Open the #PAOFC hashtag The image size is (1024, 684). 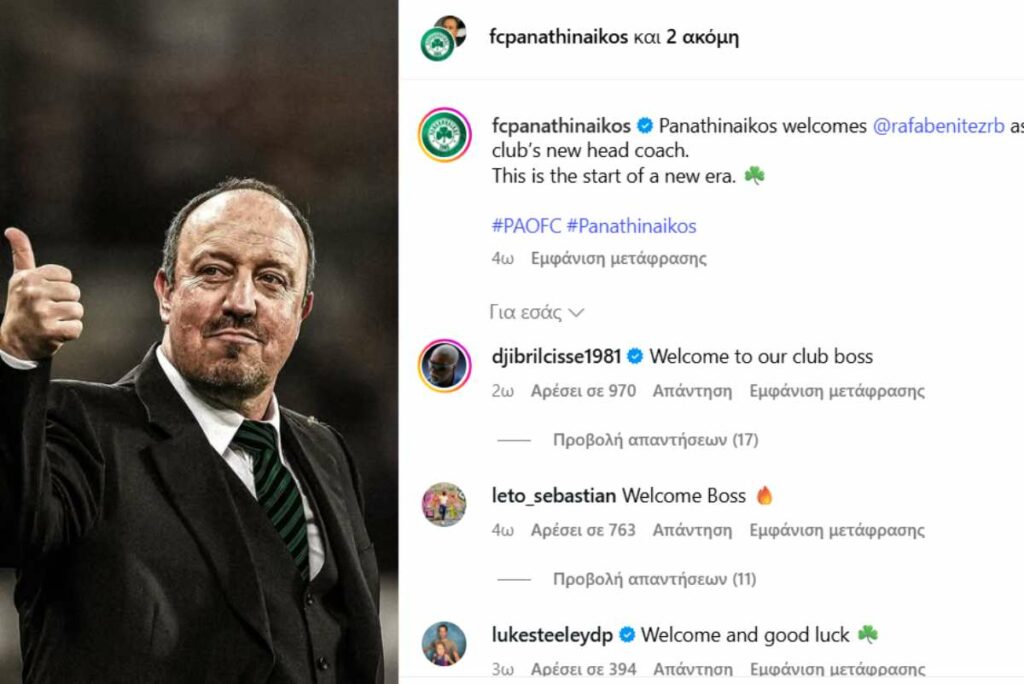[526, 226]
